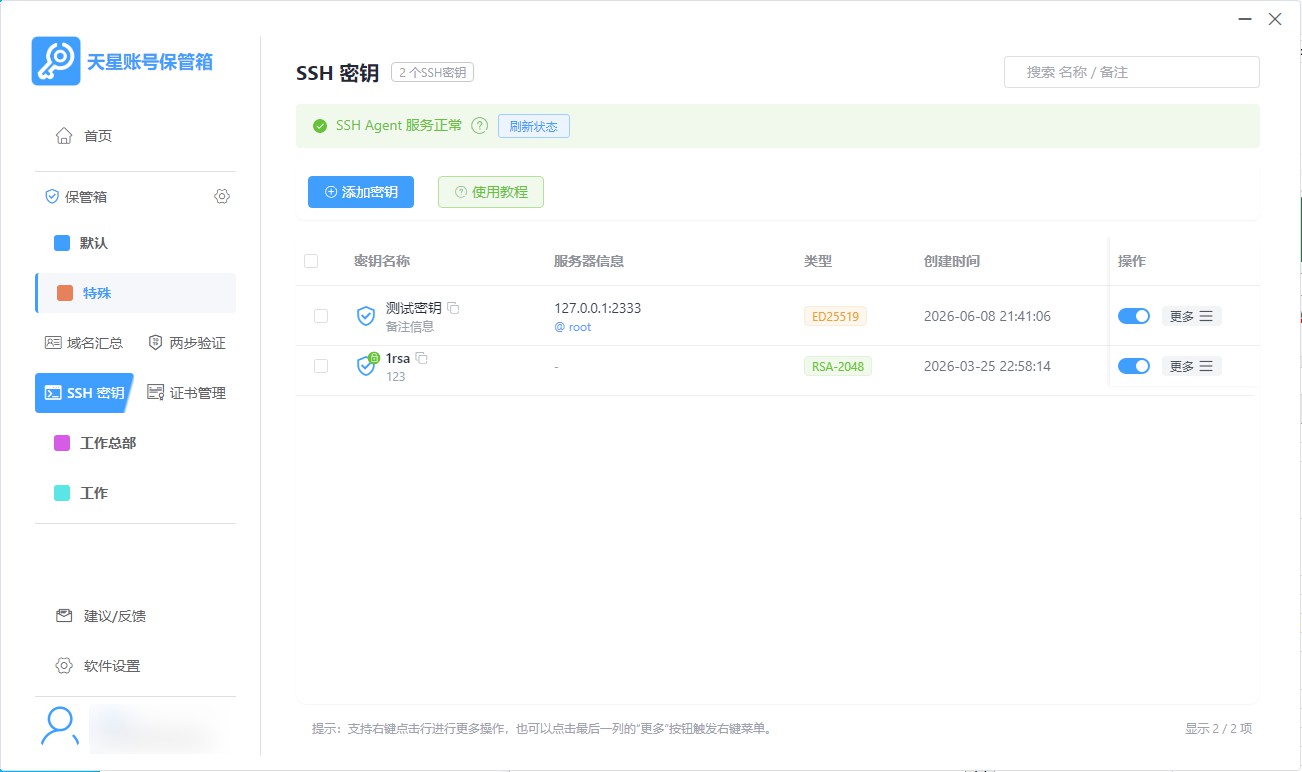
Task: Open 更多 menu for 1rsa row
Action: (x=1191, y=366)
